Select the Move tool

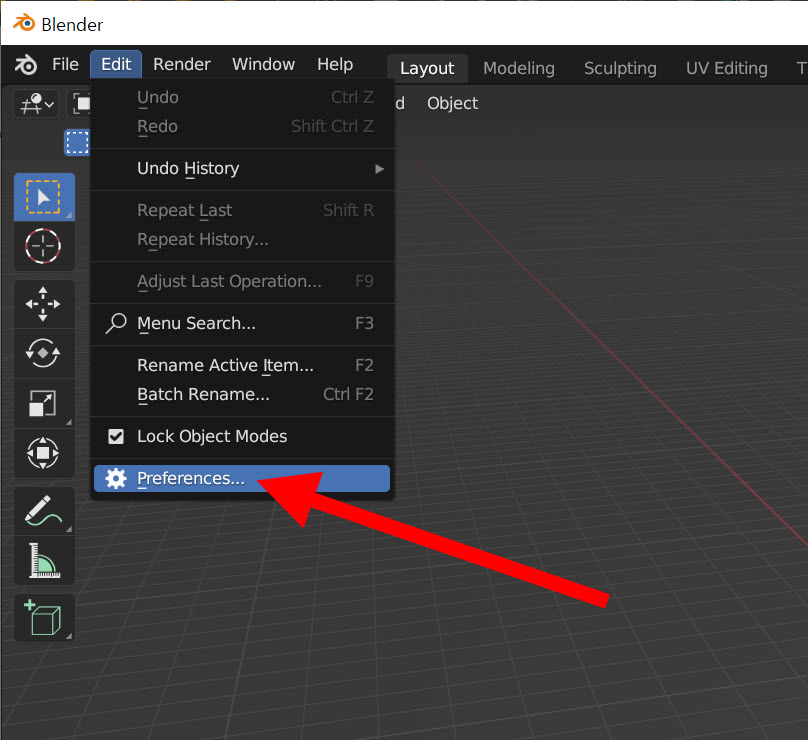click(x=44, y=304)
